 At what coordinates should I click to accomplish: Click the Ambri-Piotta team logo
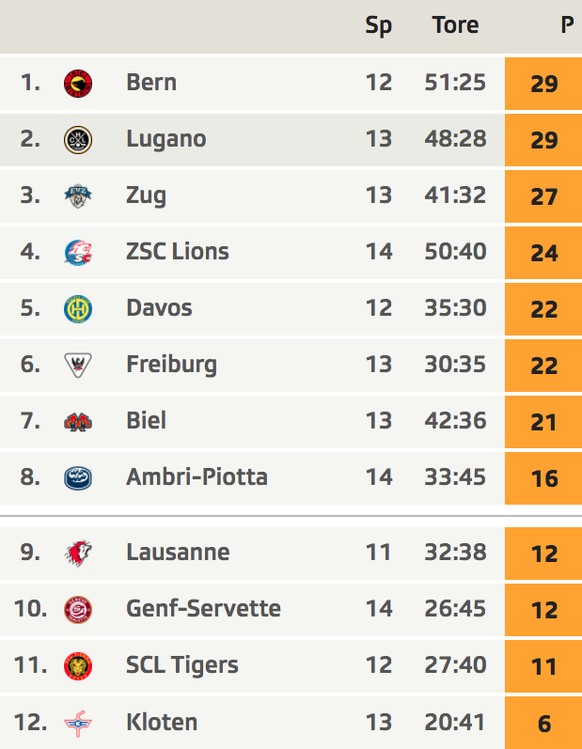coord(78,478)
